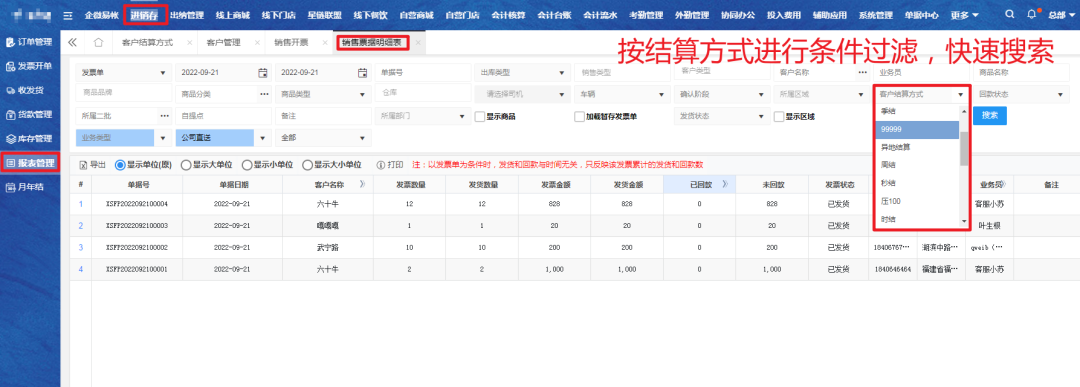Click the settlement dropdown list scrollbar
1080x387 pixels.
(964, 147)
